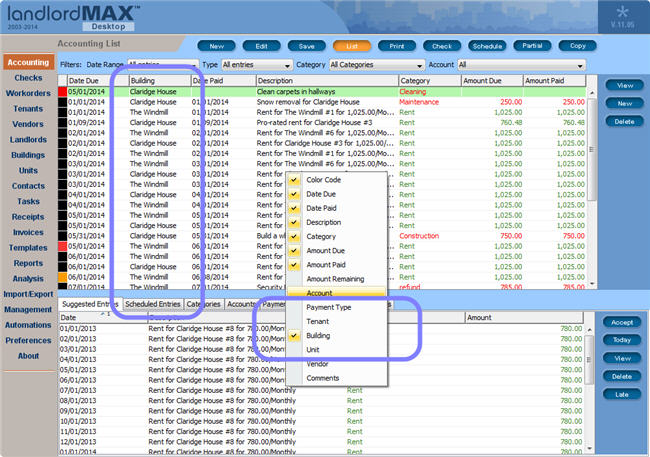
Task: Sort by Date Due column header
Action: coord(98,81)
